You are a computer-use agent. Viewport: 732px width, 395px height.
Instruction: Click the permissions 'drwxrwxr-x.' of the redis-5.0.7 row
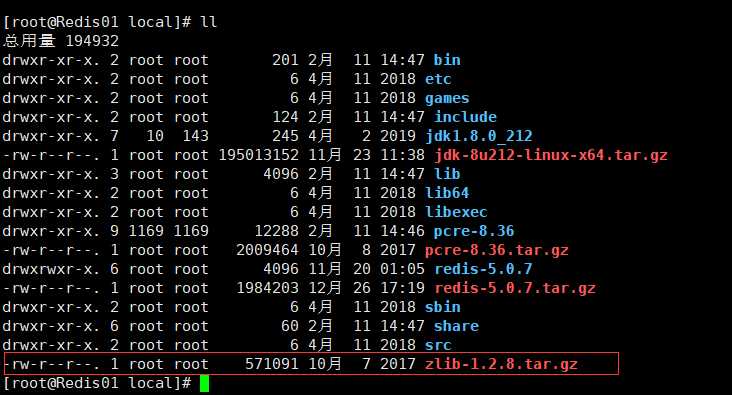[x=51, y=269]
